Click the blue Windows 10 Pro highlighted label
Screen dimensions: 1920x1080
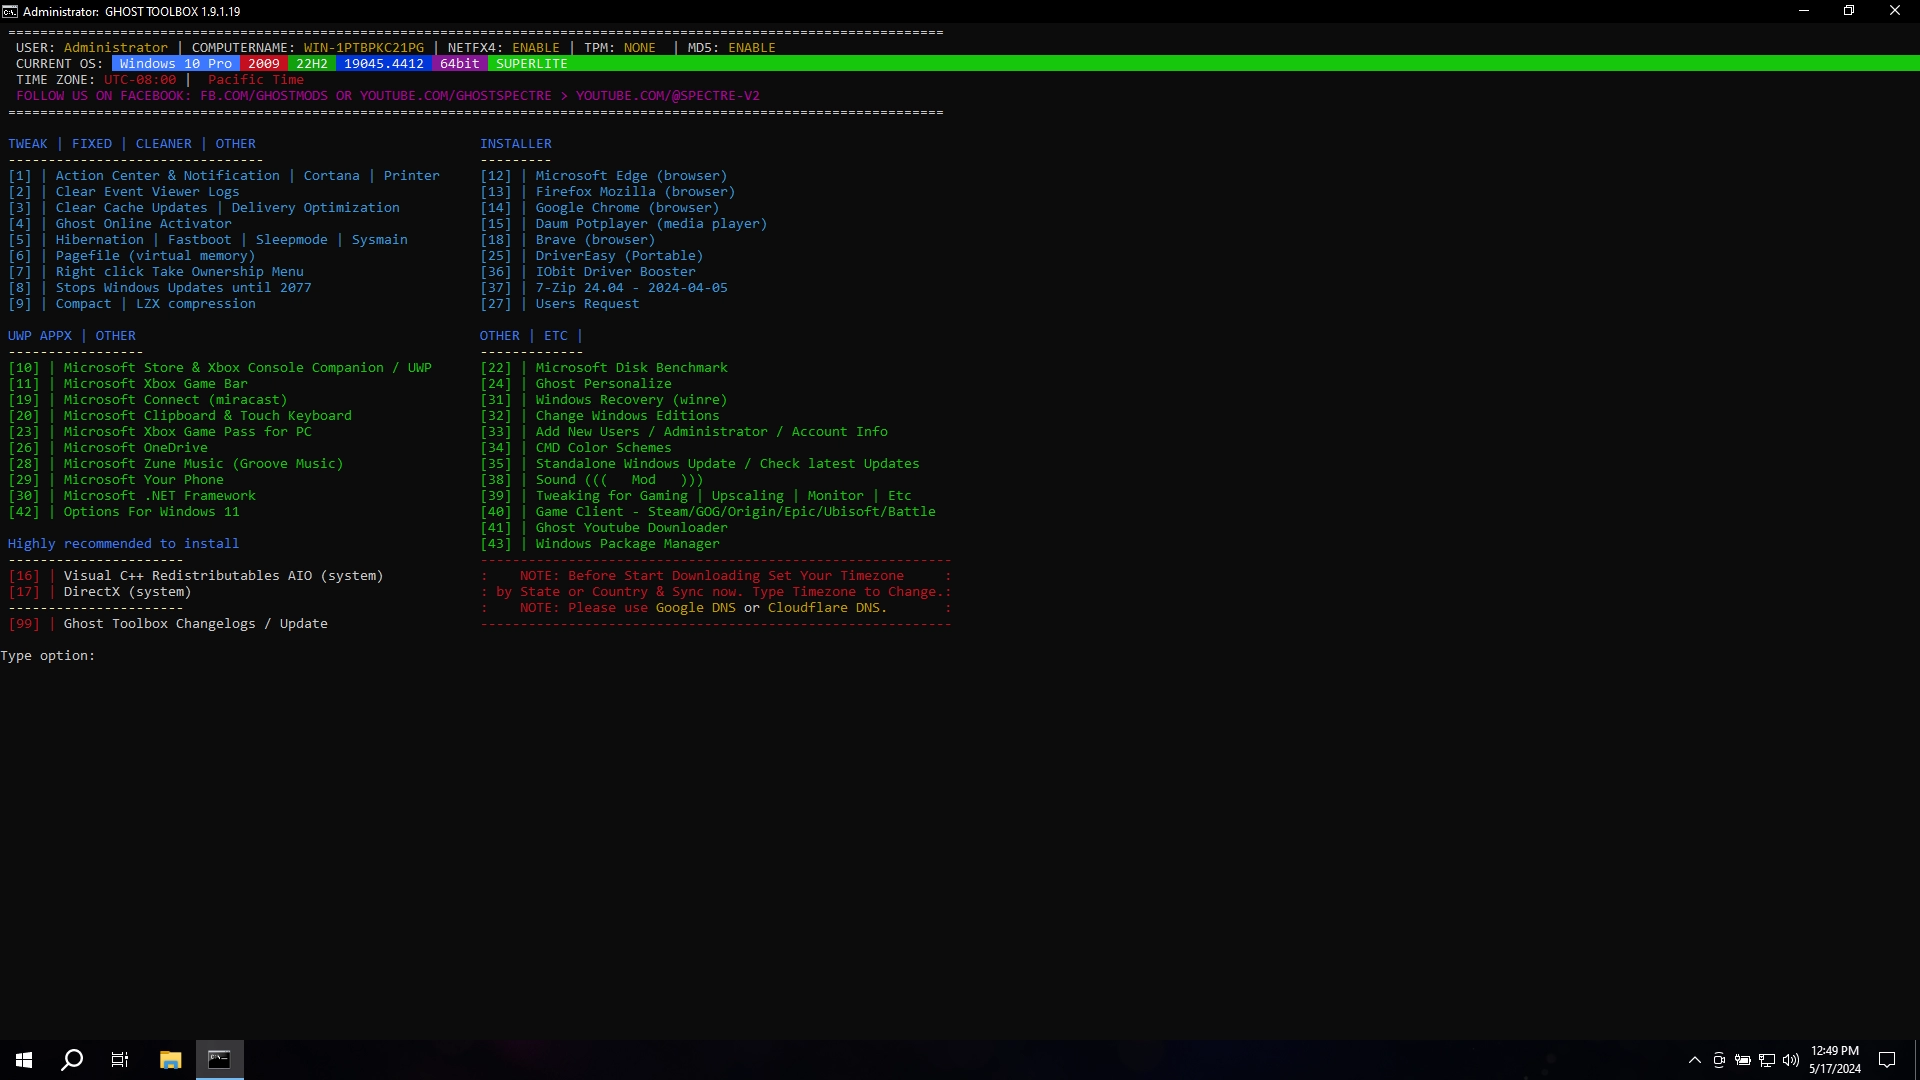(175, 64)
